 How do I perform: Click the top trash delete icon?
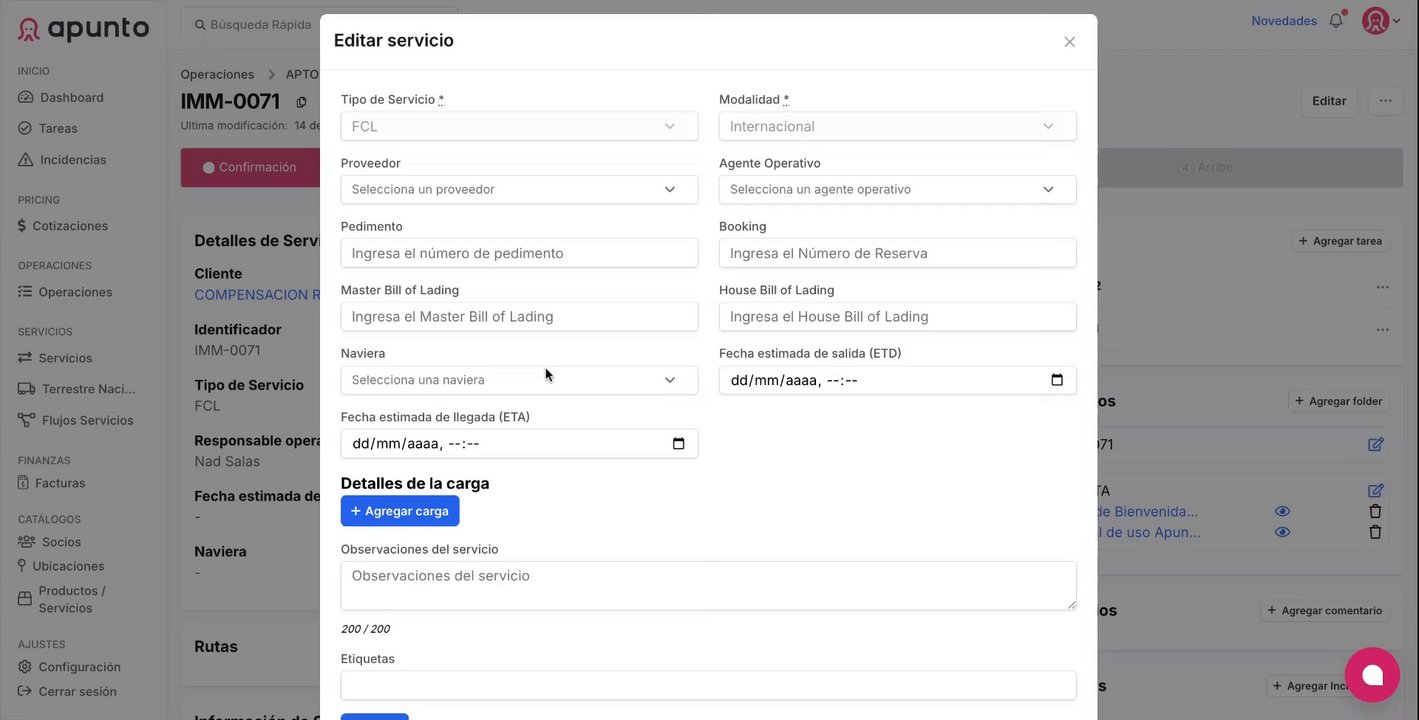point(1375,511)
